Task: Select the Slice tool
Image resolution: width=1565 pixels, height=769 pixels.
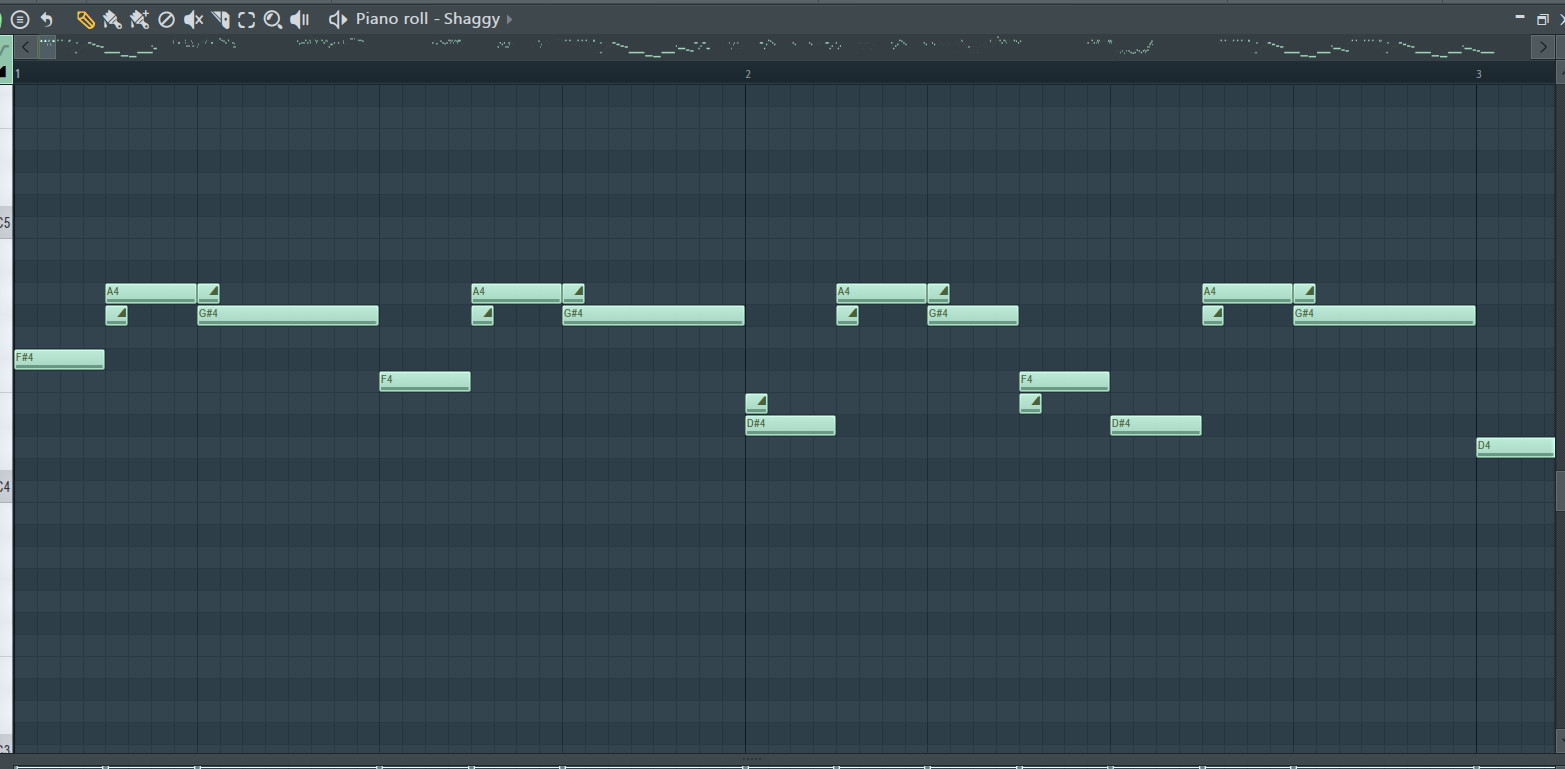Action: click(219, 18)
